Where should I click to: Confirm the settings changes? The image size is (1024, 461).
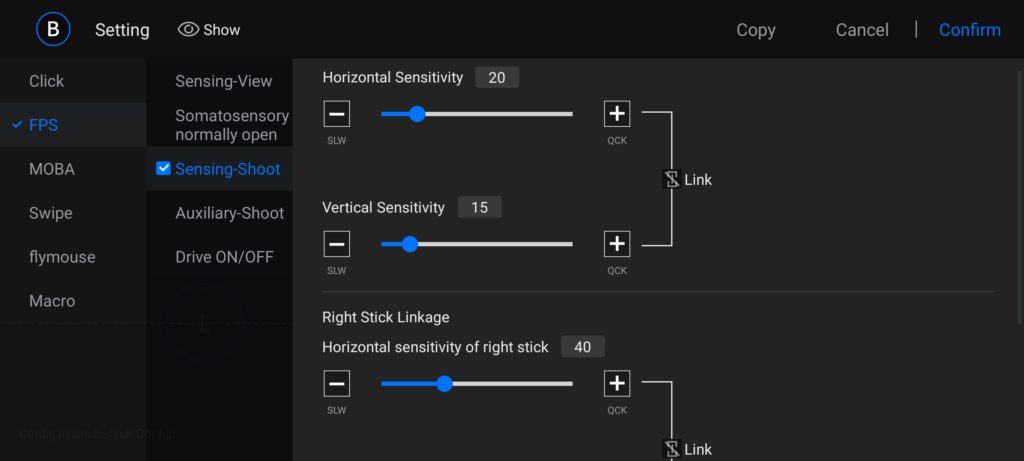969,30
